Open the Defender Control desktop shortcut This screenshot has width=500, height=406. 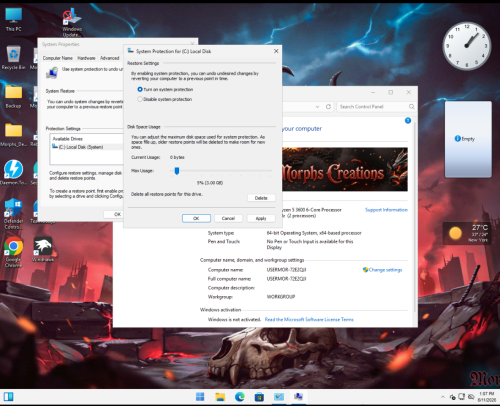(13, 214)
